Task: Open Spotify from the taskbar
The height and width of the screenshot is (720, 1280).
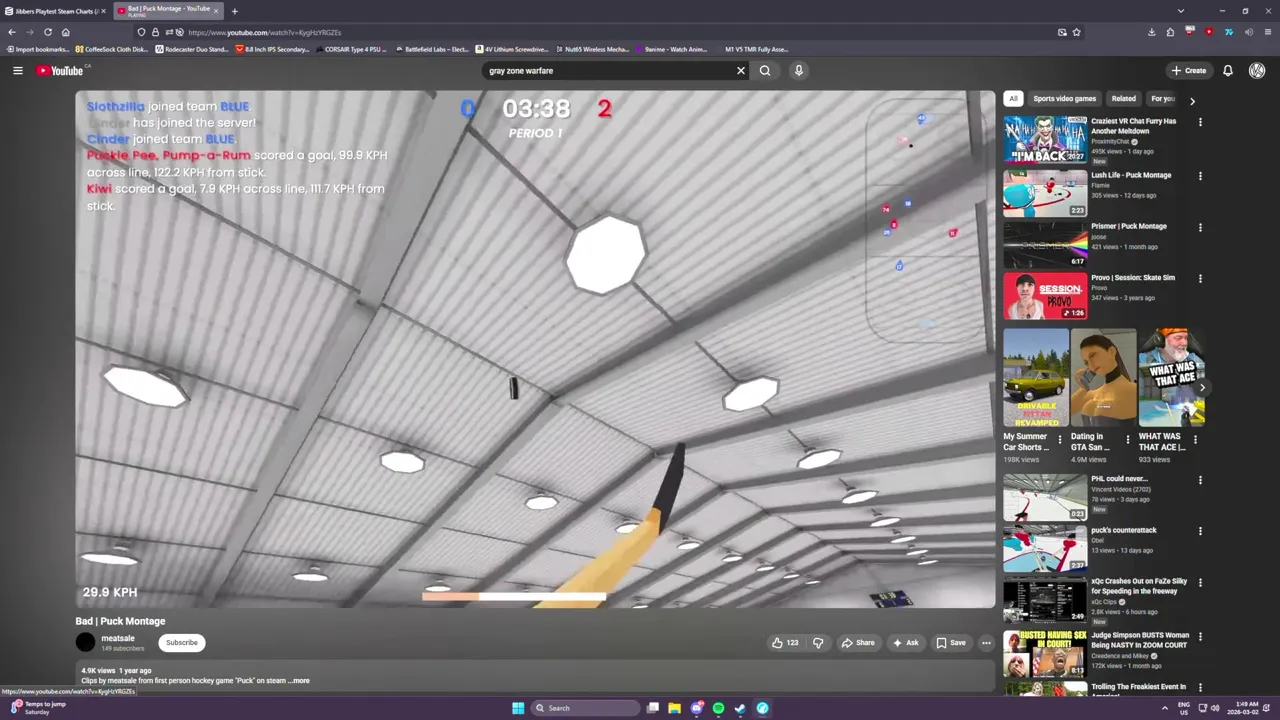Action: (718, 708)
